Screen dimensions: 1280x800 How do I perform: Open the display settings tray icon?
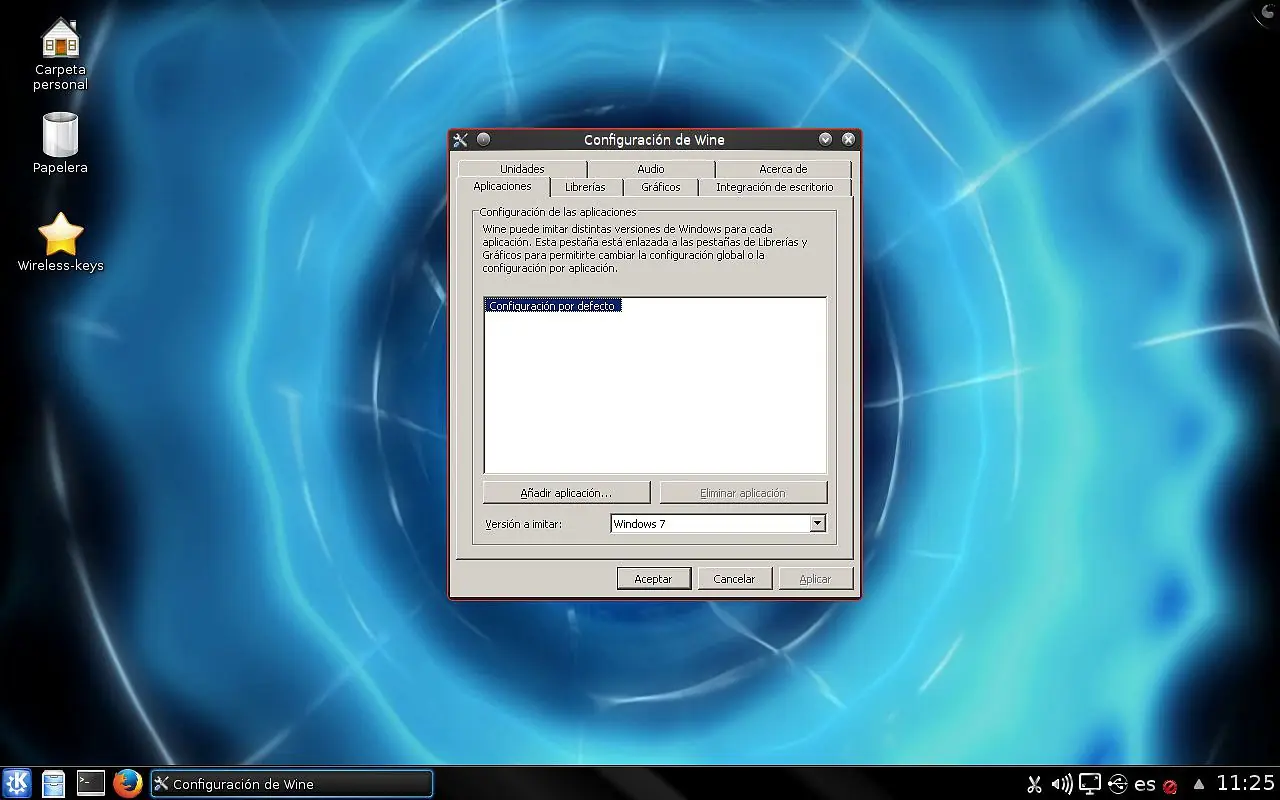[x=1090, y=785]
